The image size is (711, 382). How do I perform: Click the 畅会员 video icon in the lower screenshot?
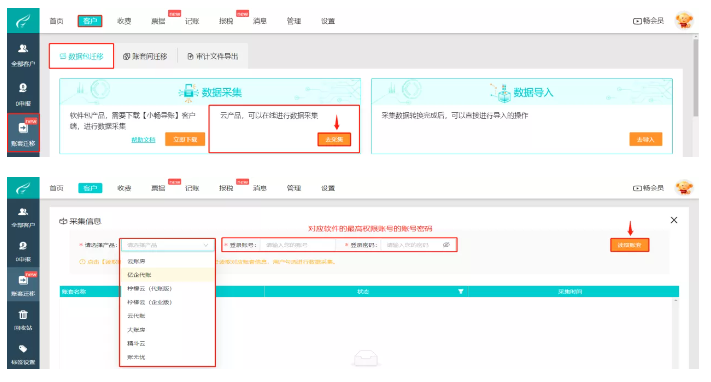tap(637, 188)
